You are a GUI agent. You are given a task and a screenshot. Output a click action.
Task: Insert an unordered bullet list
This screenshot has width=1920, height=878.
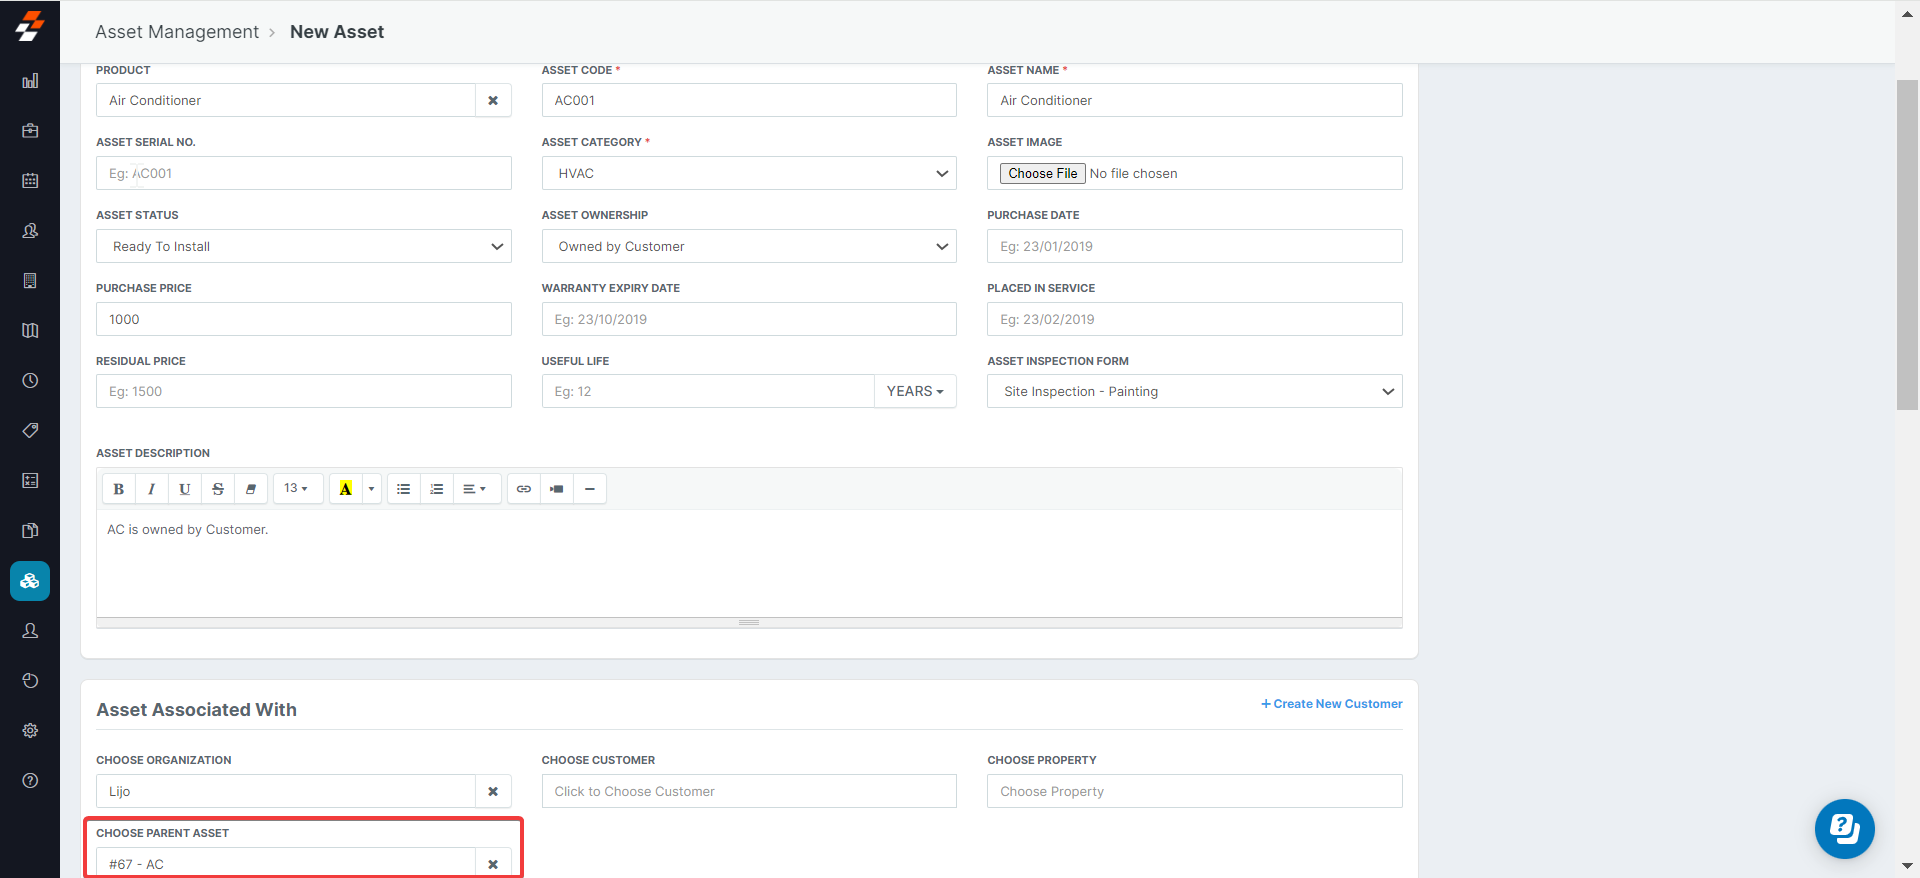404,489
